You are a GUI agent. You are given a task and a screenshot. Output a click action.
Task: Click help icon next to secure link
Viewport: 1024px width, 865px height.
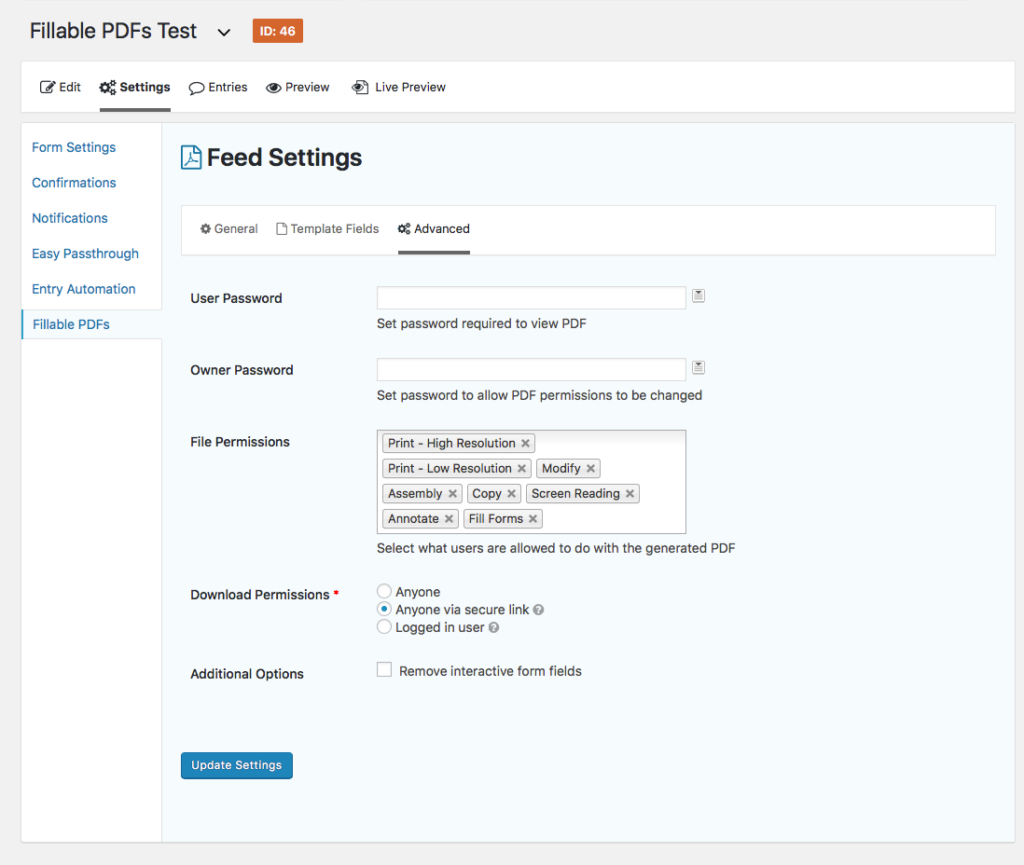click(539, 610)
